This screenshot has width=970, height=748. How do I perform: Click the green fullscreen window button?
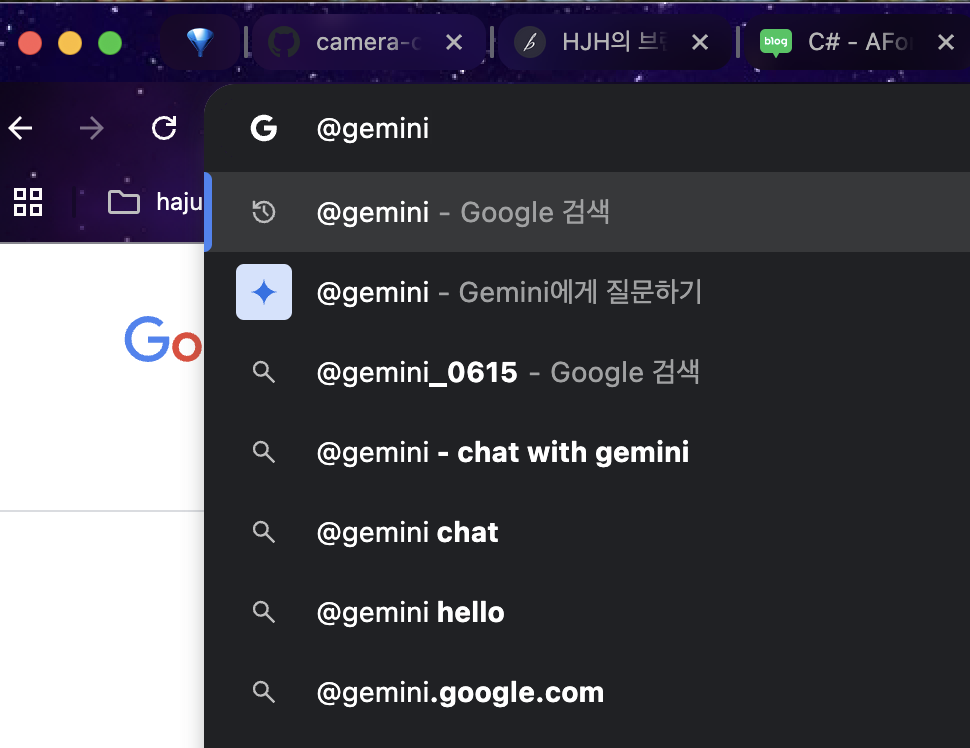[x=110, y=43]
